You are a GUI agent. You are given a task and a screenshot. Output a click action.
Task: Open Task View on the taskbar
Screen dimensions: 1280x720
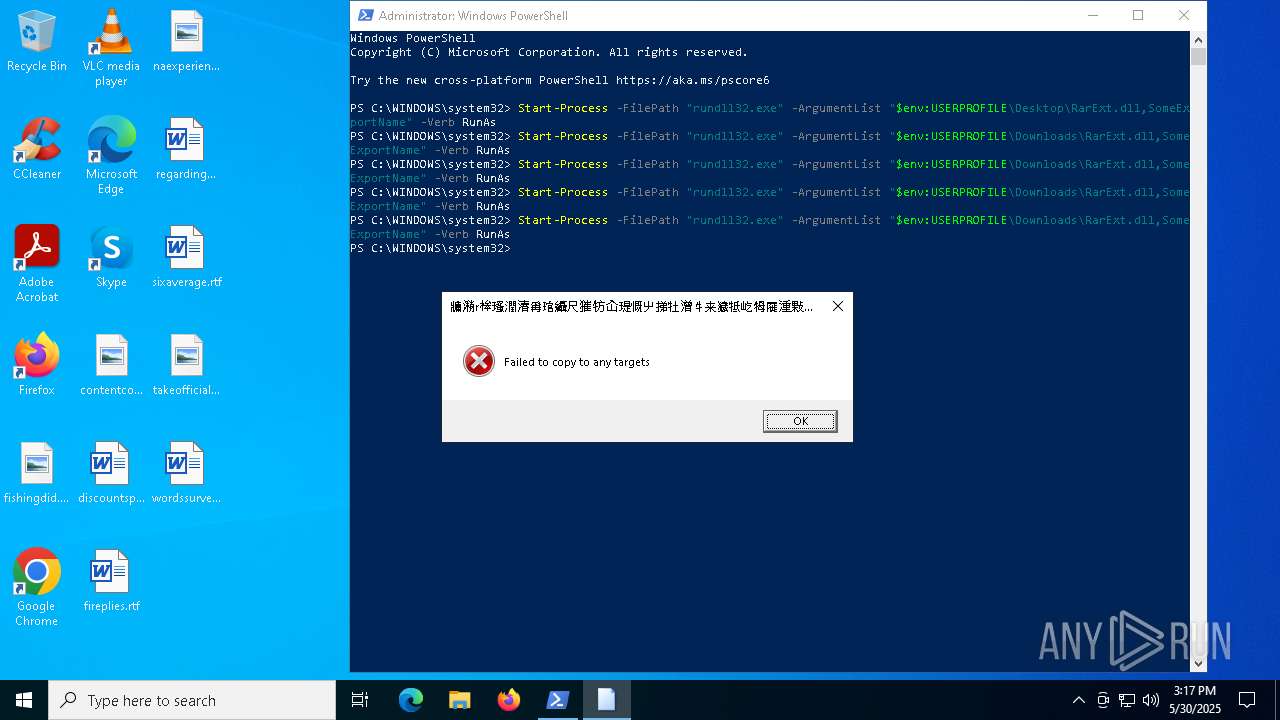click(360, 700)
